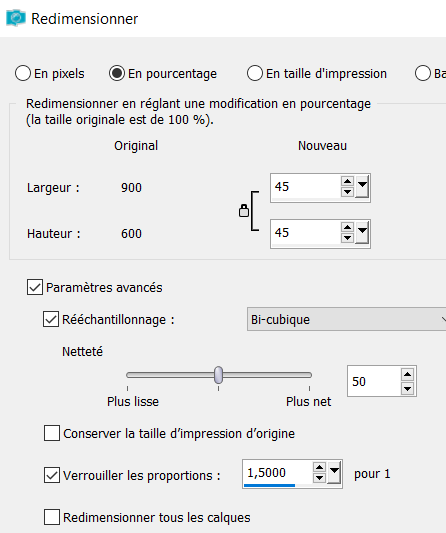
Task: Click the Largeur percentage input field
Action: [306, 187]
